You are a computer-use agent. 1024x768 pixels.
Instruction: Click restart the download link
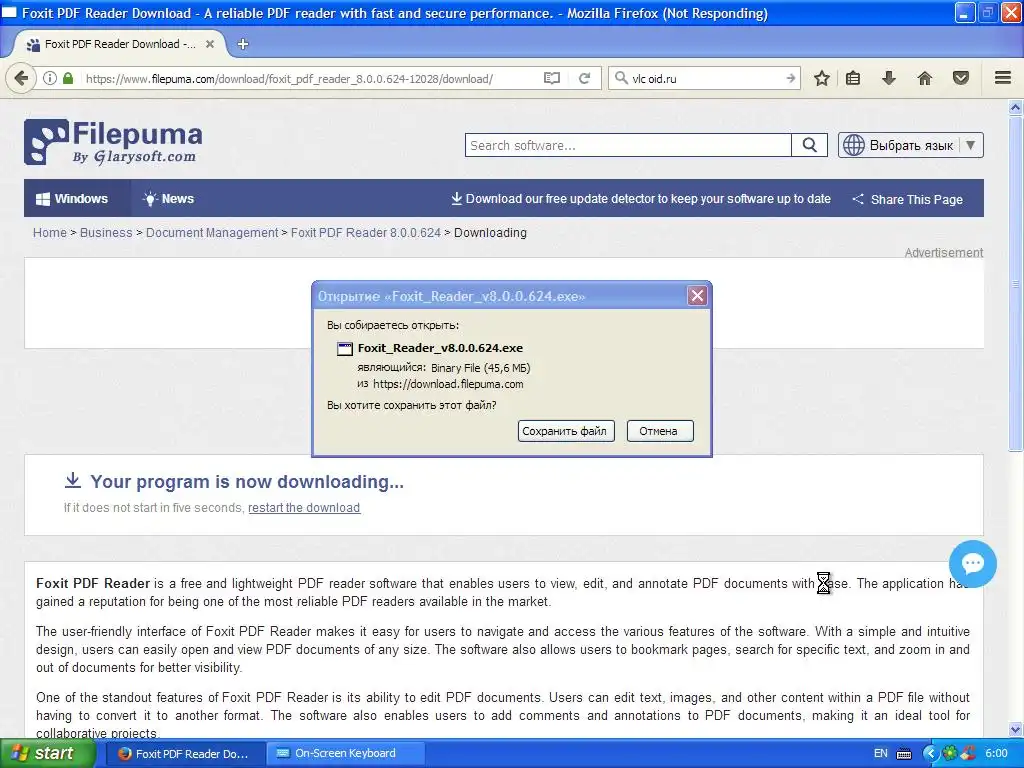pos(304,507)
